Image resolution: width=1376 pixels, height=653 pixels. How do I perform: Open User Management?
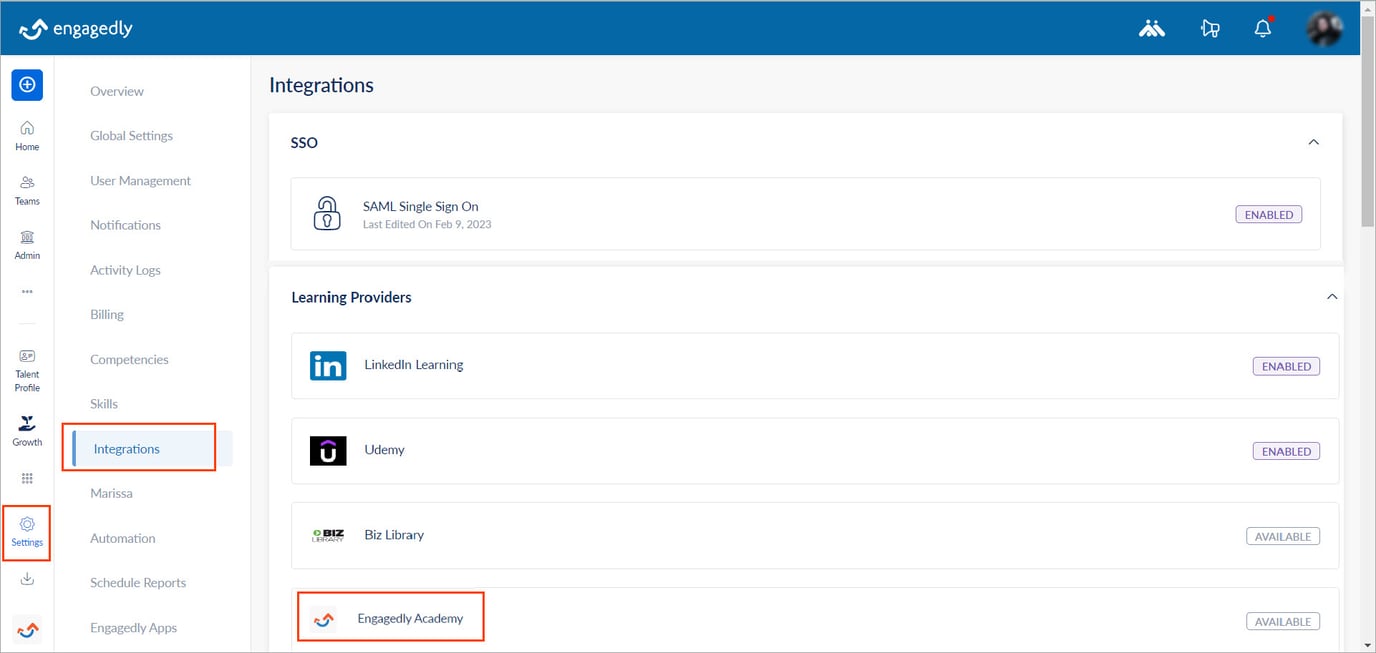[x=140, y=181]
